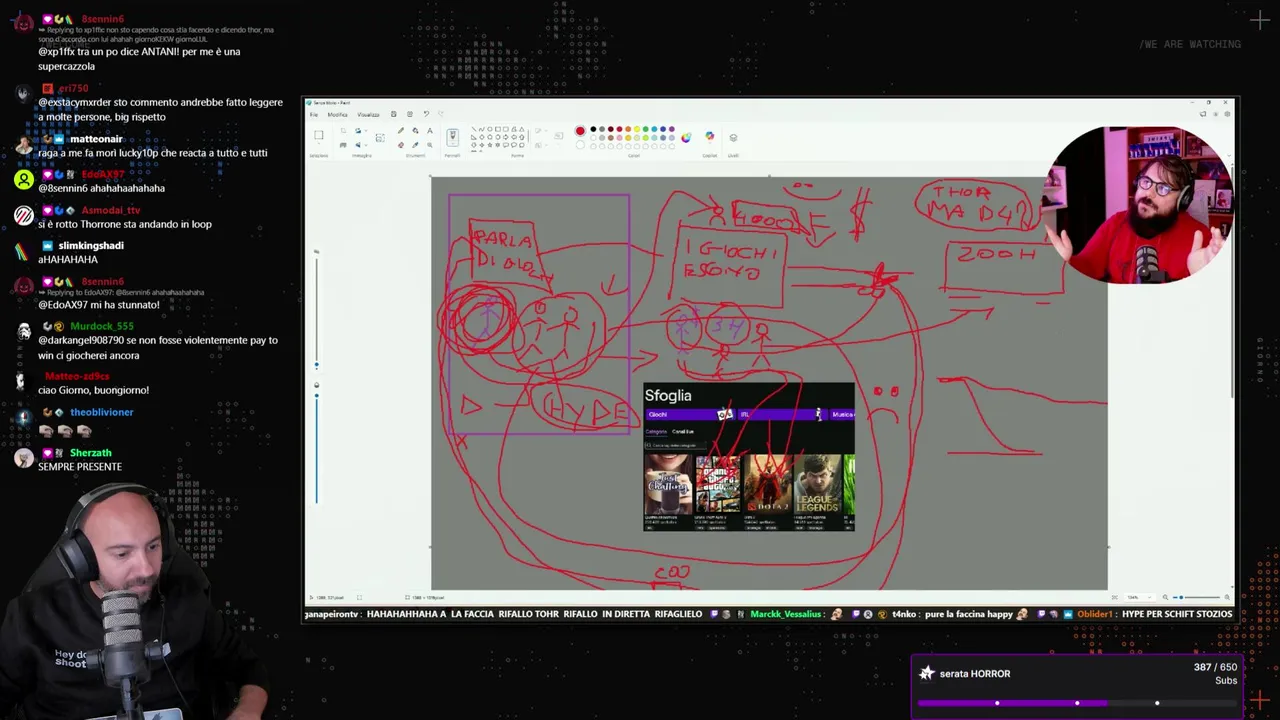This screenshot has height=720, width=1280.
Task: Select the Pencil tool
Action: click(401, 130)
